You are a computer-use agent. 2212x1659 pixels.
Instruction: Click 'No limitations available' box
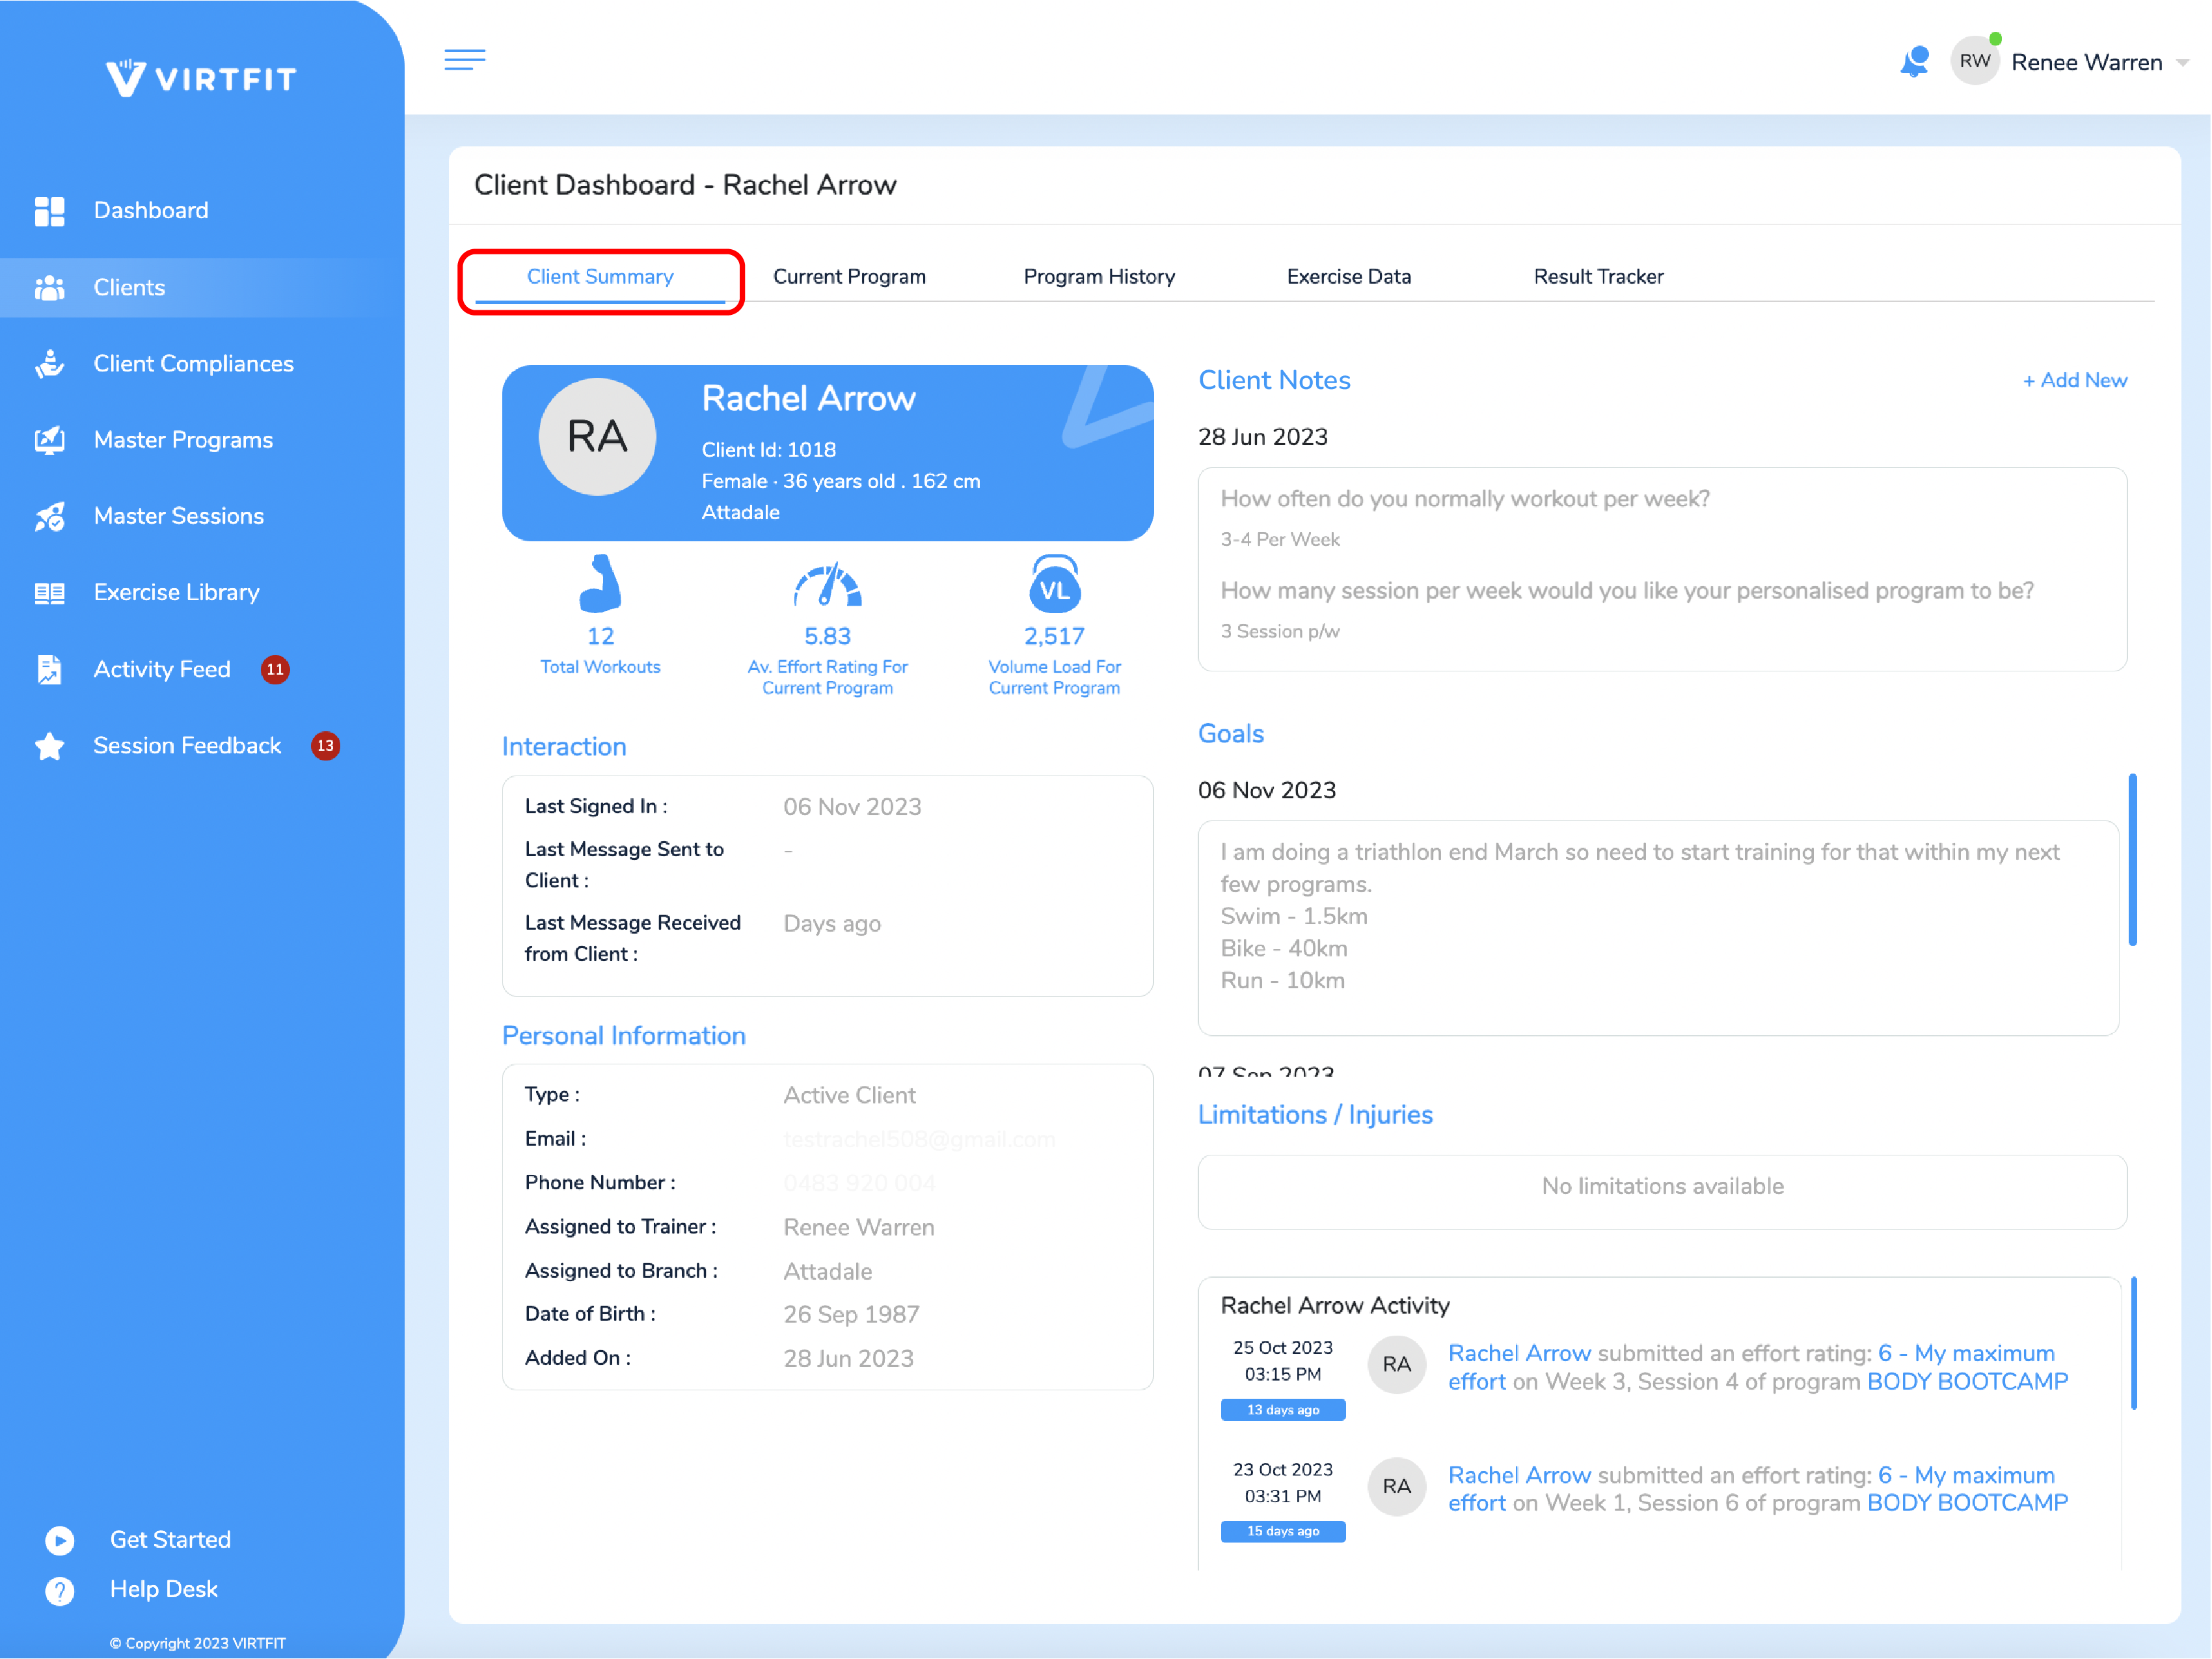tap(1662, 1193)
